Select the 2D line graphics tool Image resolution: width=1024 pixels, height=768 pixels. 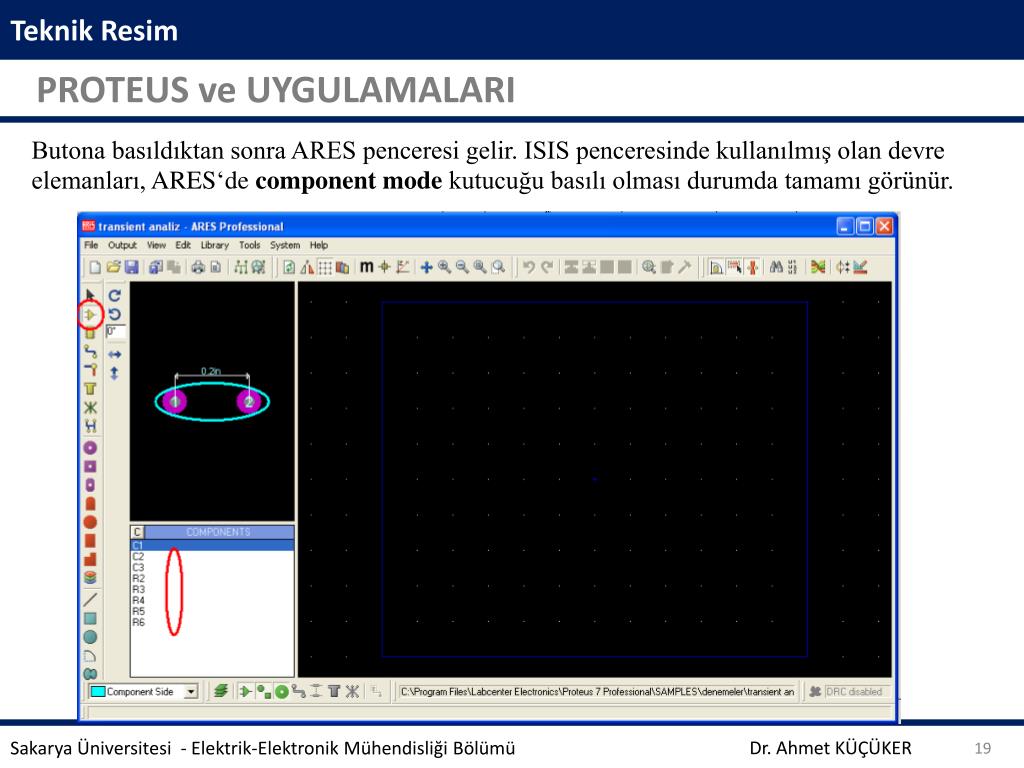click(x=90, y=599)
